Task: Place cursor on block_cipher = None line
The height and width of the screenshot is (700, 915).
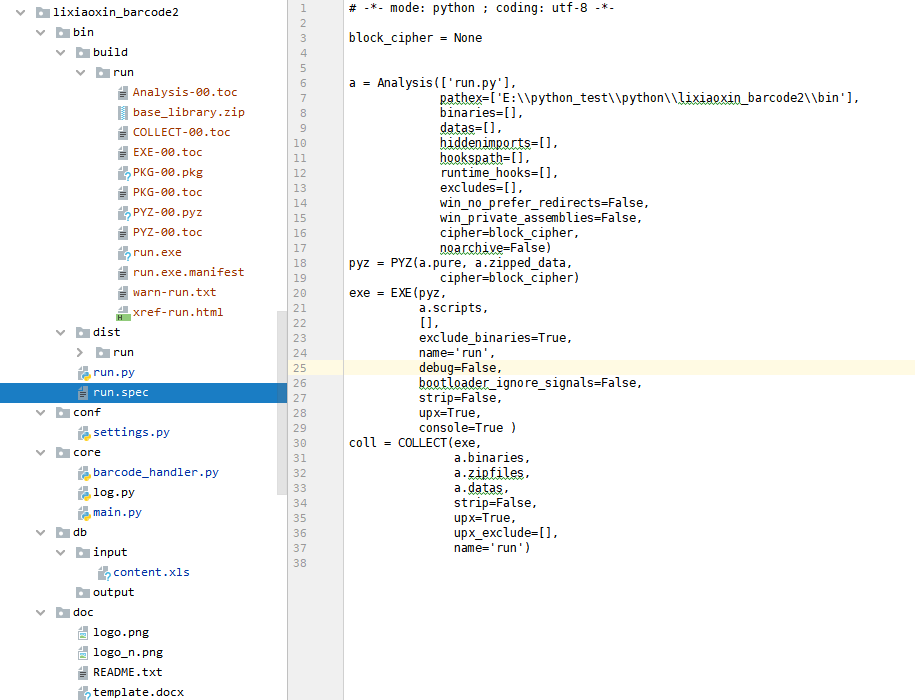Action: (415, 38)
